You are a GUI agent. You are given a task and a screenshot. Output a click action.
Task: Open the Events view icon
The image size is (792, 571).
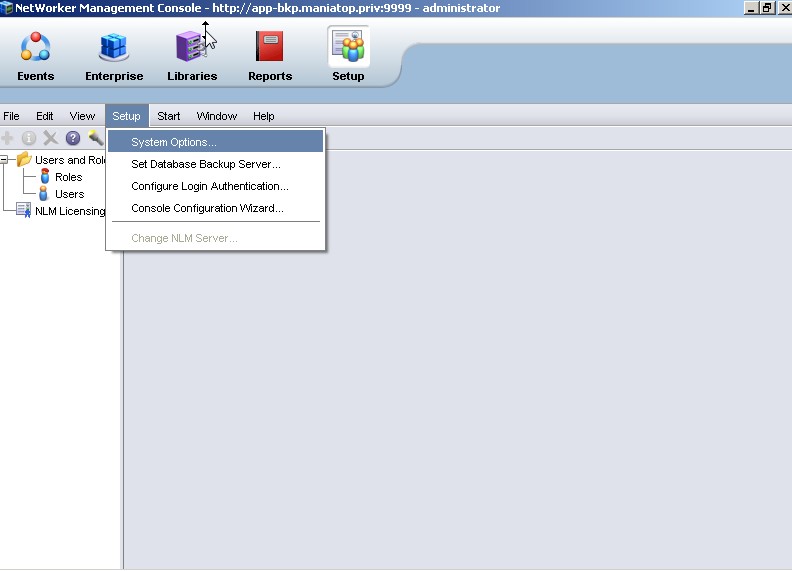pyautogui.click(x=35, y=47)
